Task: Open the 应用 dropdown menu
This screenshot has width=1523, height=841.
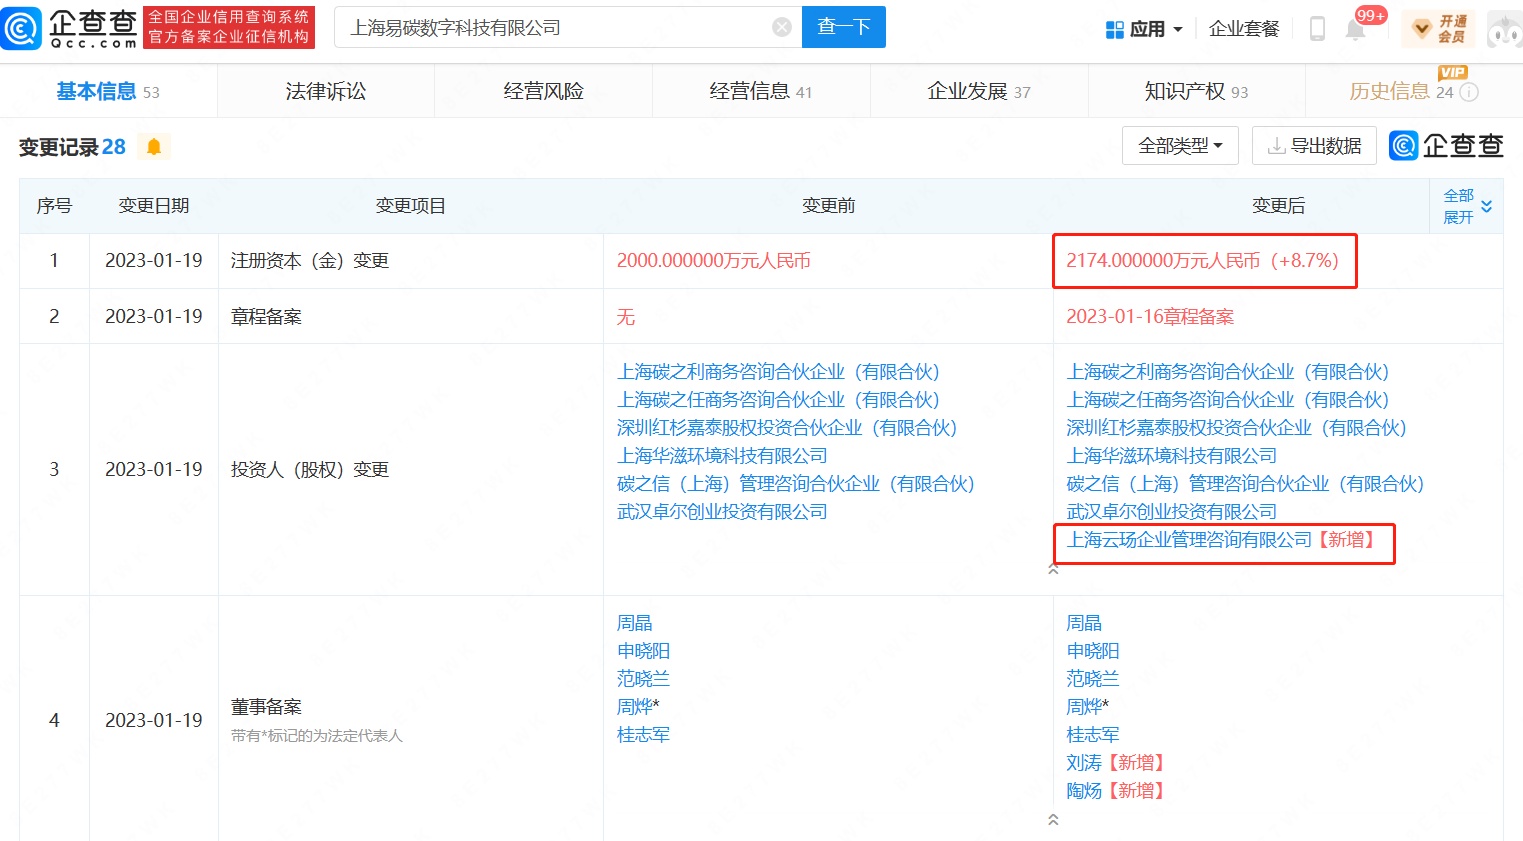Action: (1144, 29)
